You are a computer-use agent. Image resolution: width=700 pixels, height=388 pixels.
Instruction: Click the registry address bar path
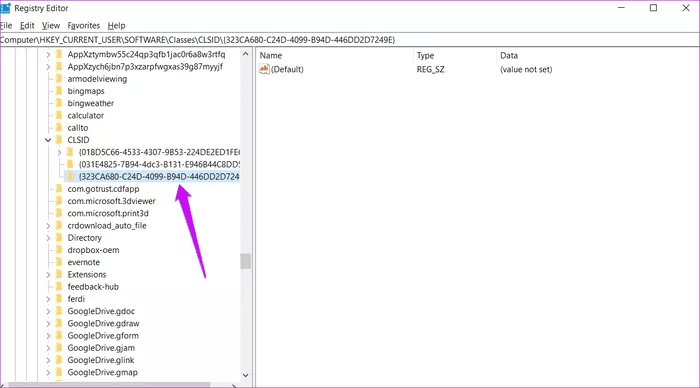tap(350, 40)
